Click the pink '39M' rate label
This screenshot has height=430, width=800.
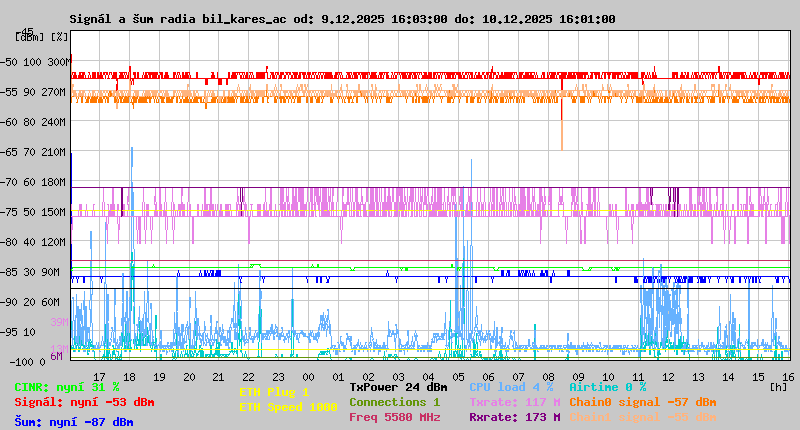tap(59, 322)
